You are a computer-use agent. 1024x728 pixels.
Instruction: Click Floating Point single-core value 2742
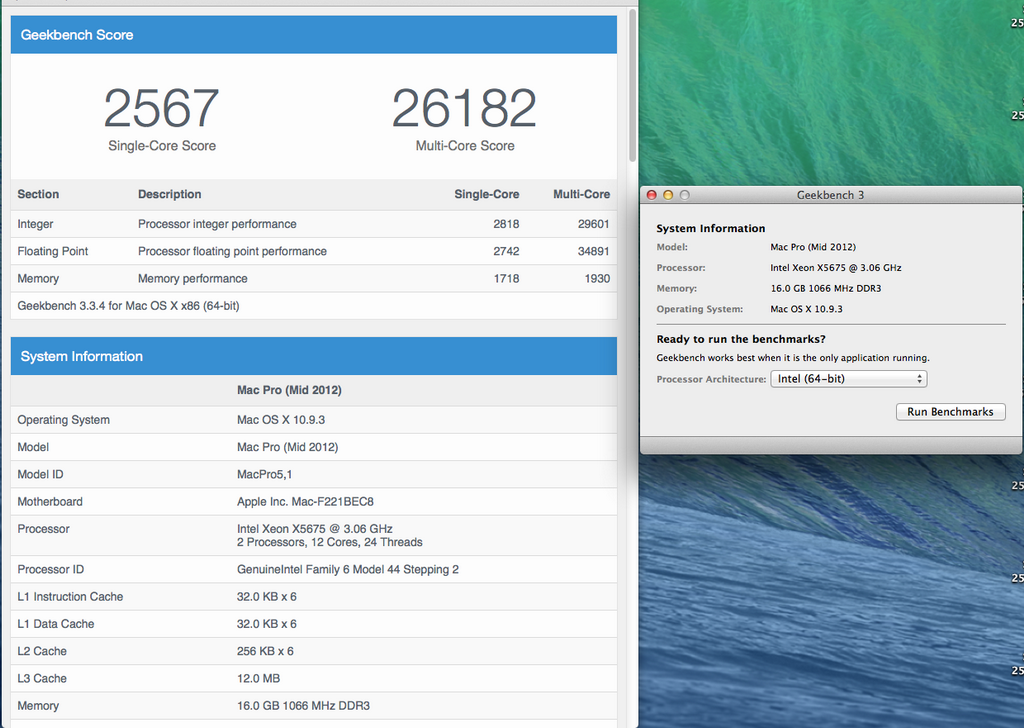click(x=506, y=251)
